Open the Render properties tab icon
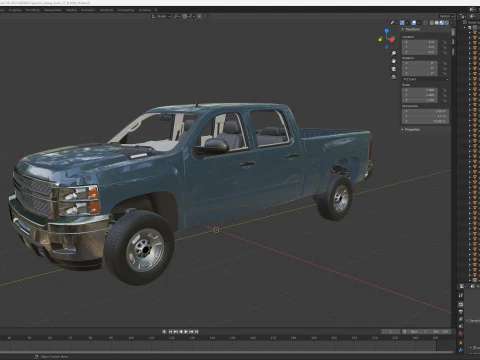The height and width of the screenshot is (360, 480). pyautogui.click(x=461, y=304)
